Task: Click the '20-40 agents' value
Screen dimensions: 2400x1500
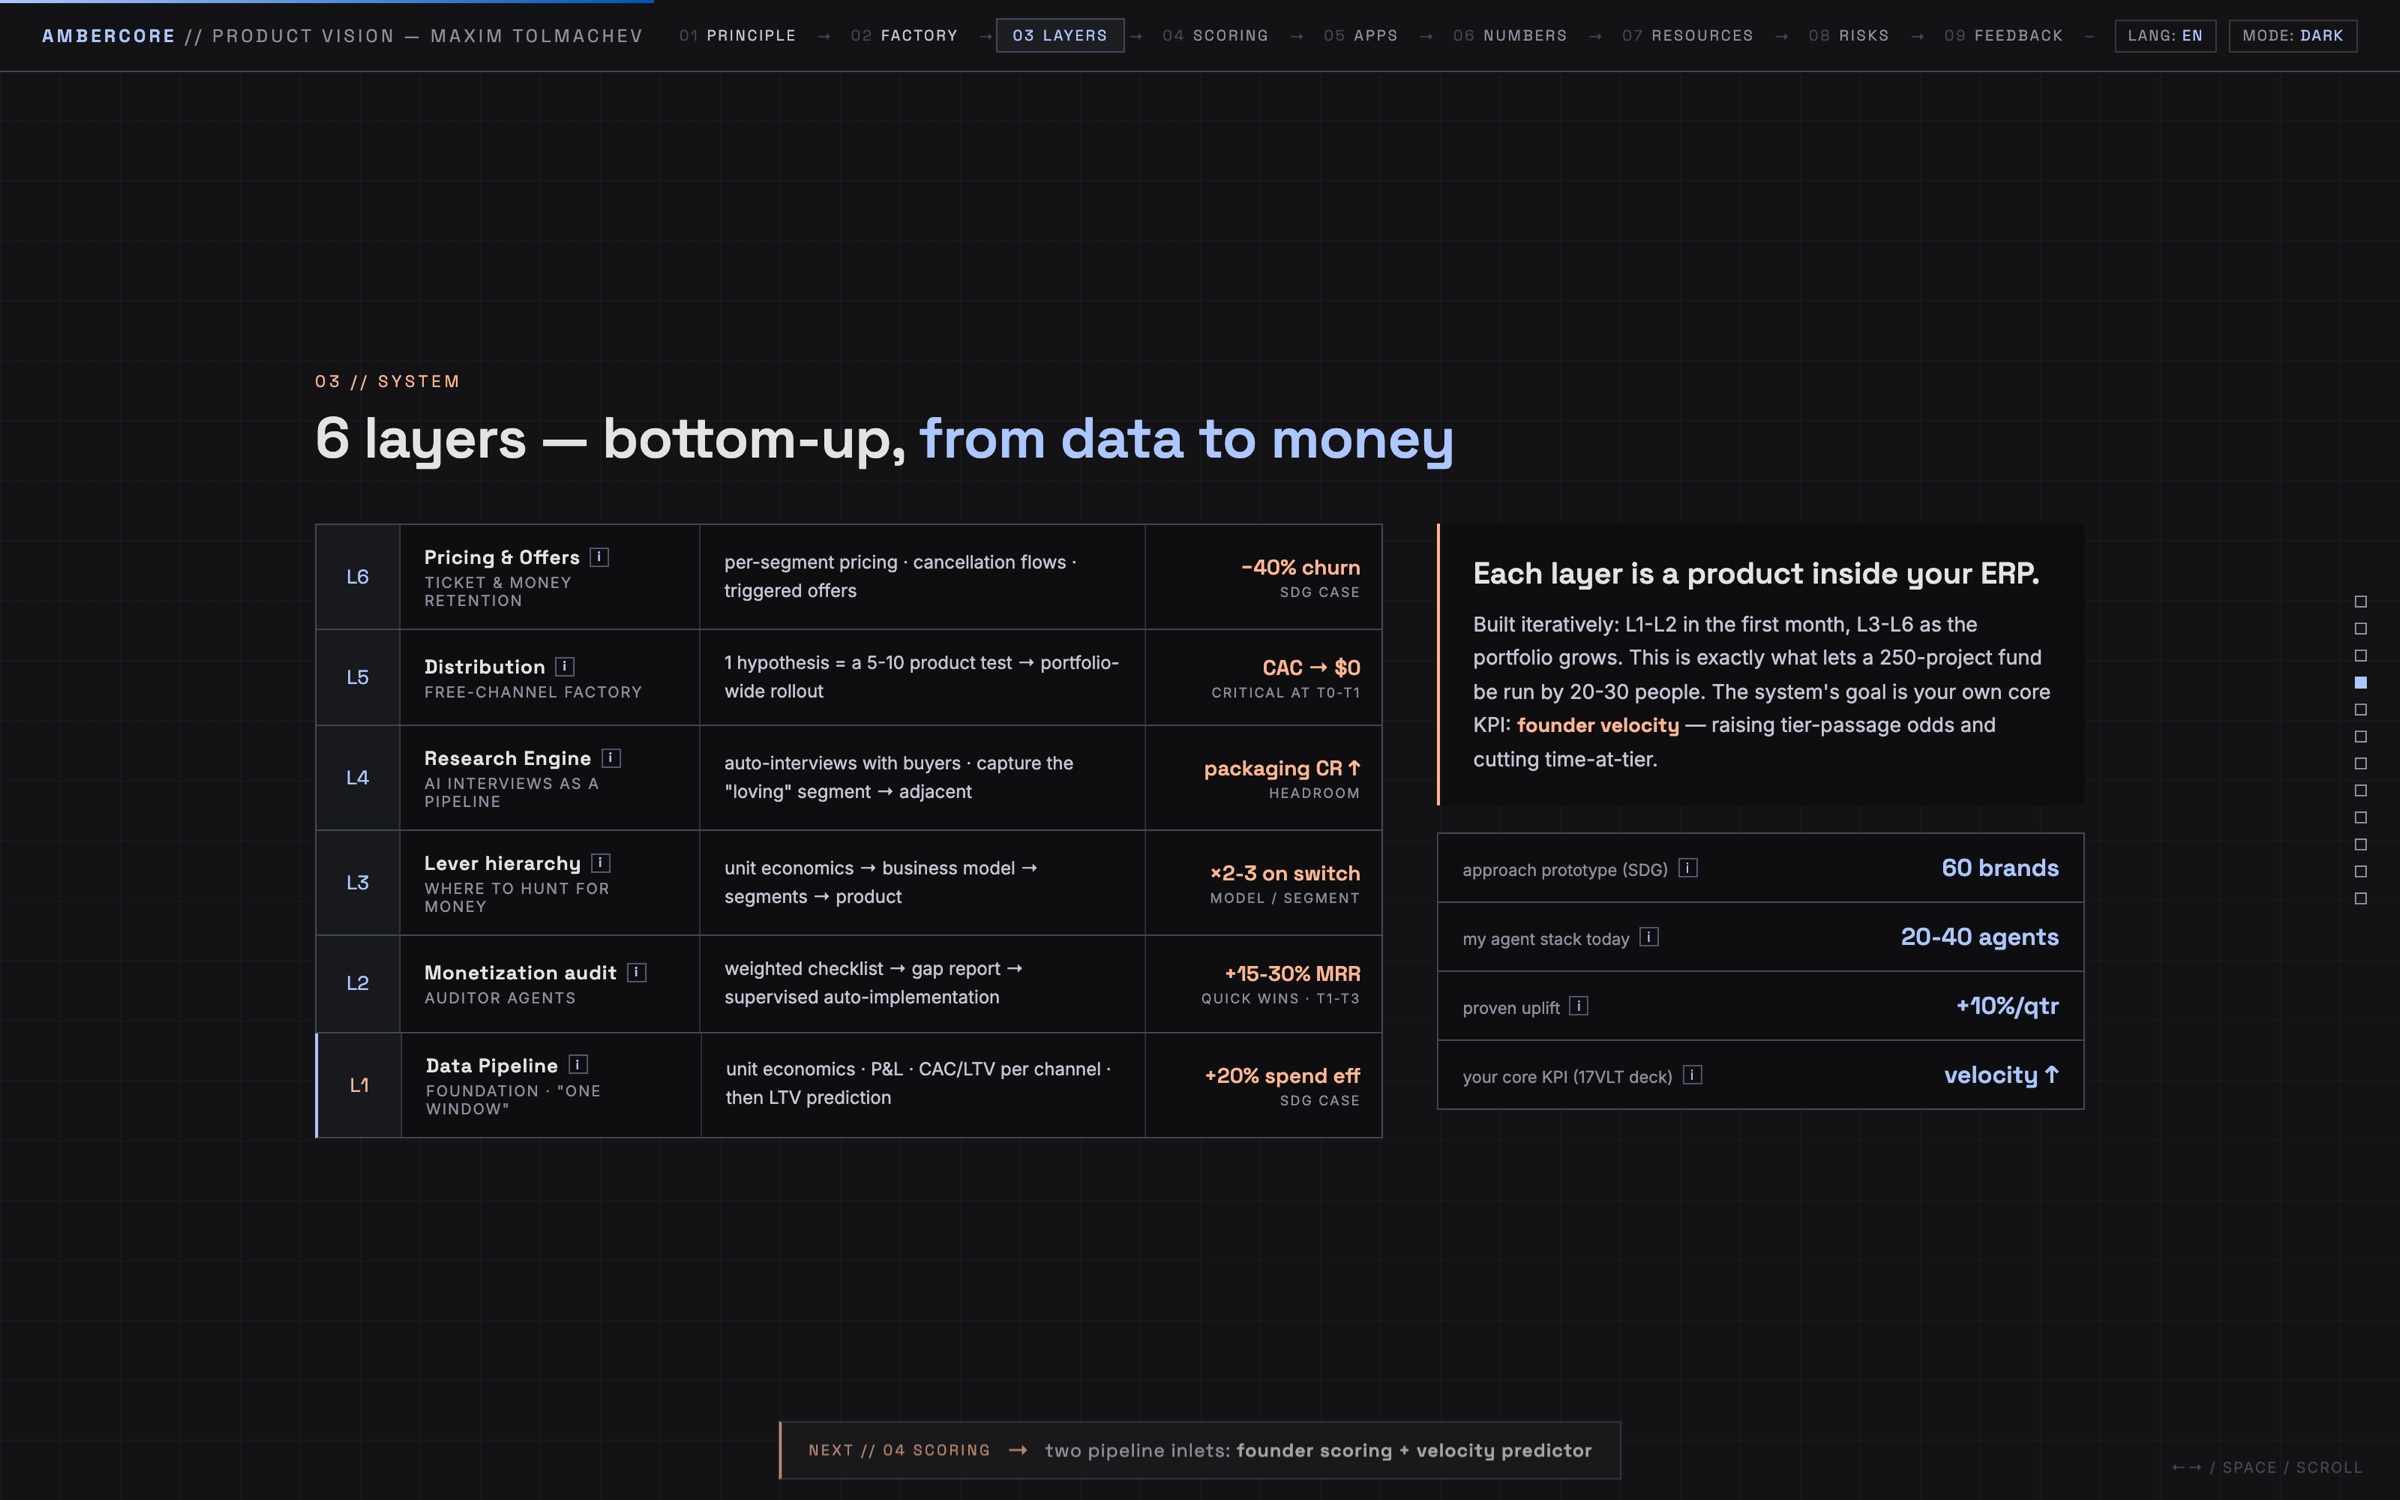Action: [x=1980, y=937]
